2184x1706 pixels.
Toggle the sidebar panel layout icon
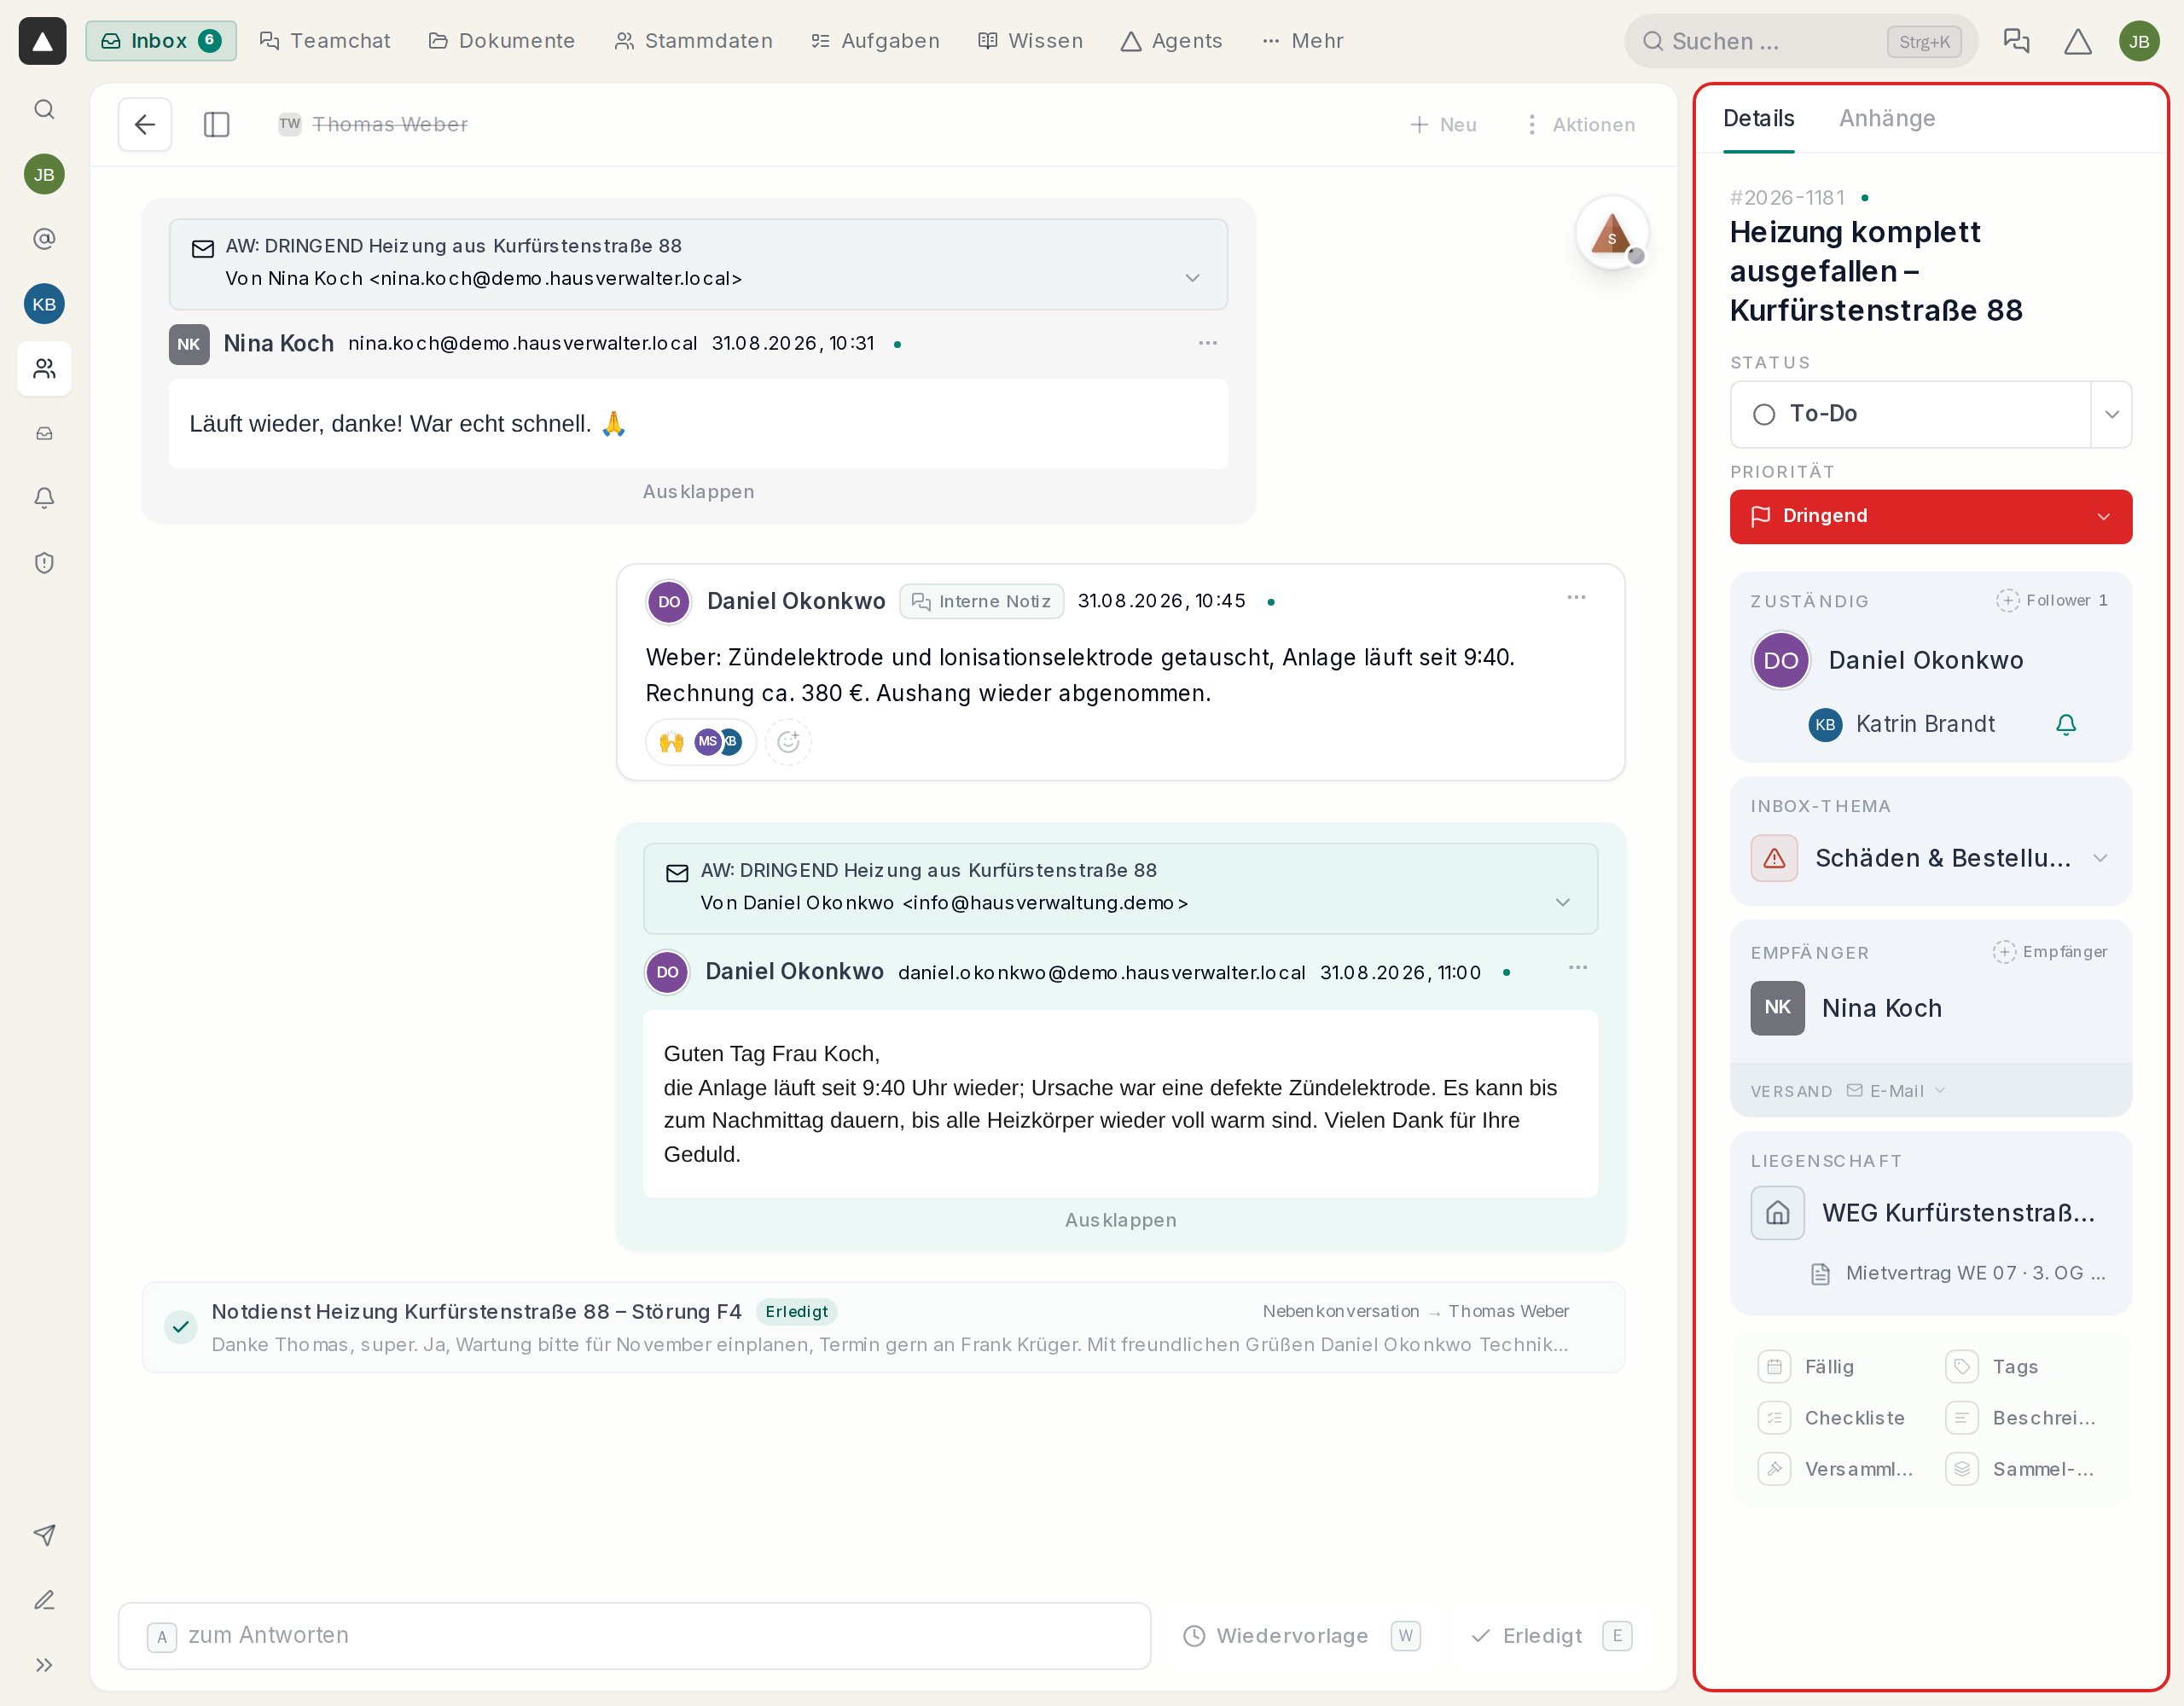tap(216, 124)
